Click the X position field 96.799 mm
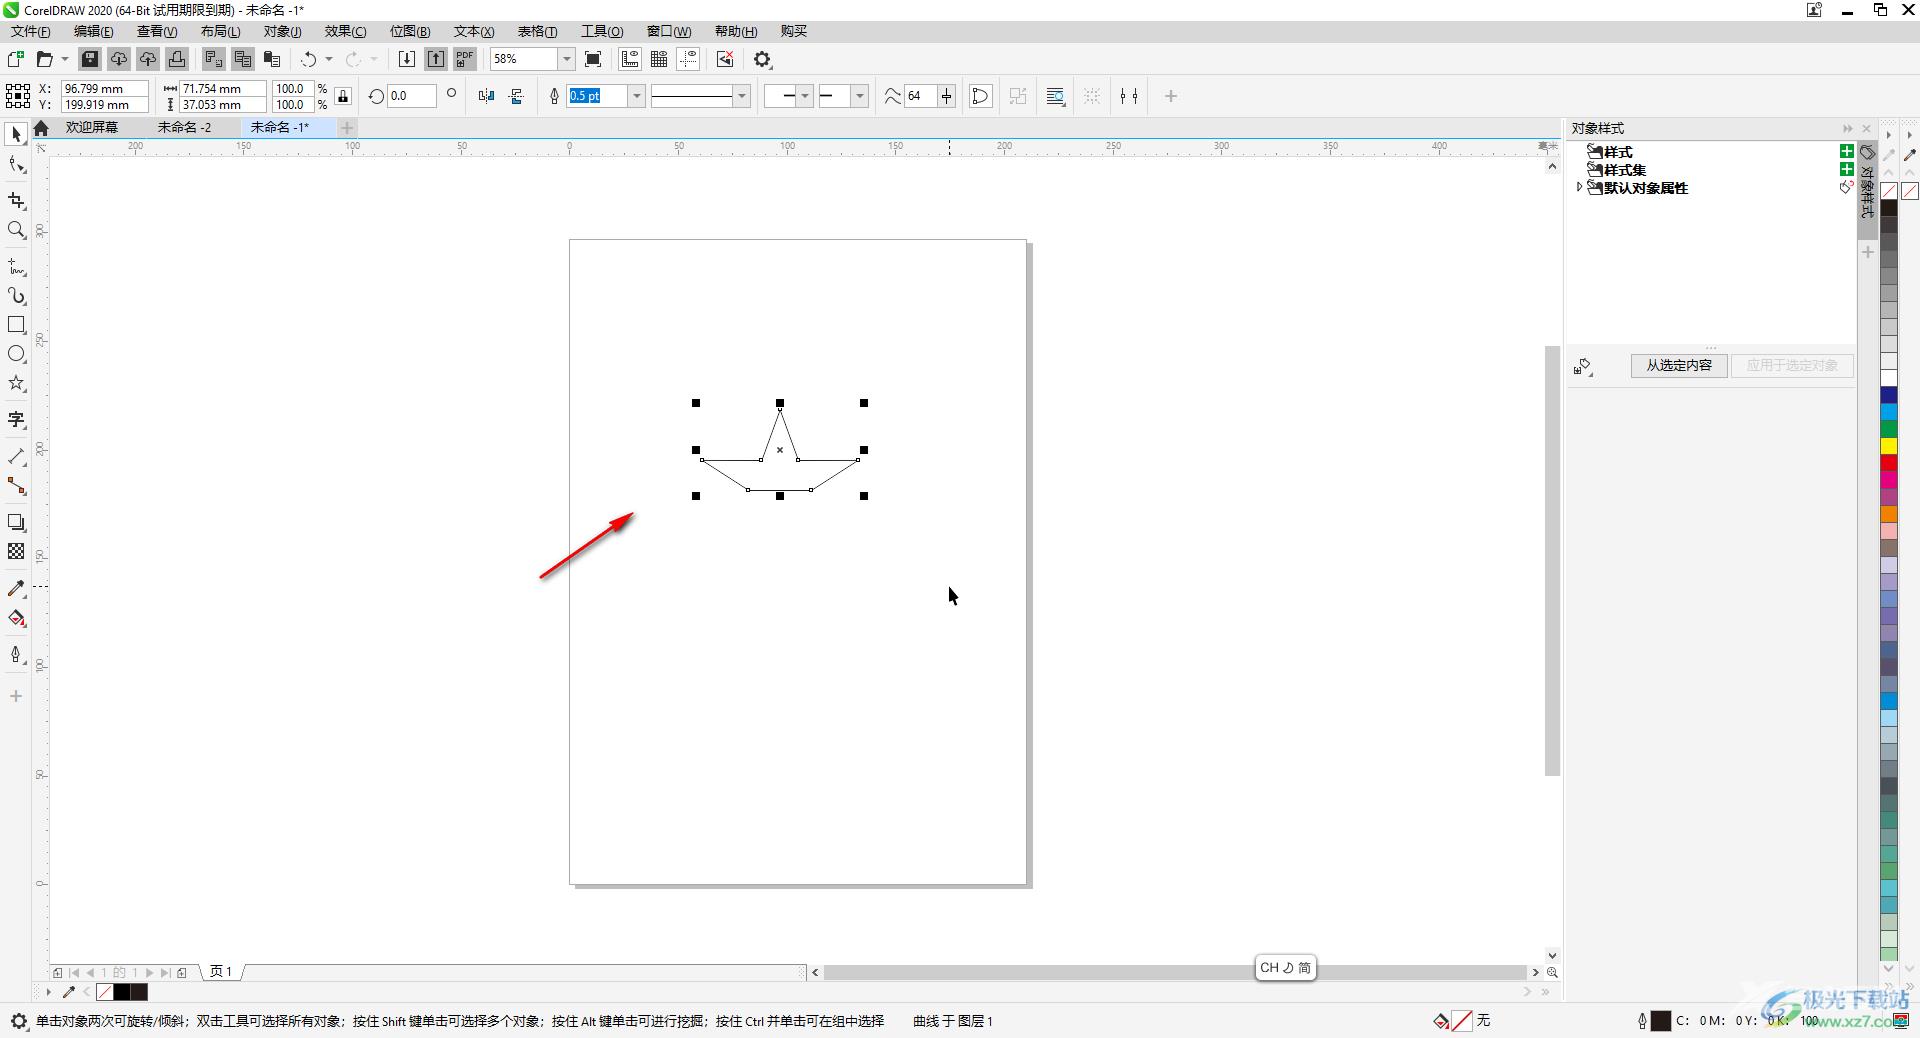Image resolution: width=1920 pixels, height=1038 pixels. [x=104, y=88]
